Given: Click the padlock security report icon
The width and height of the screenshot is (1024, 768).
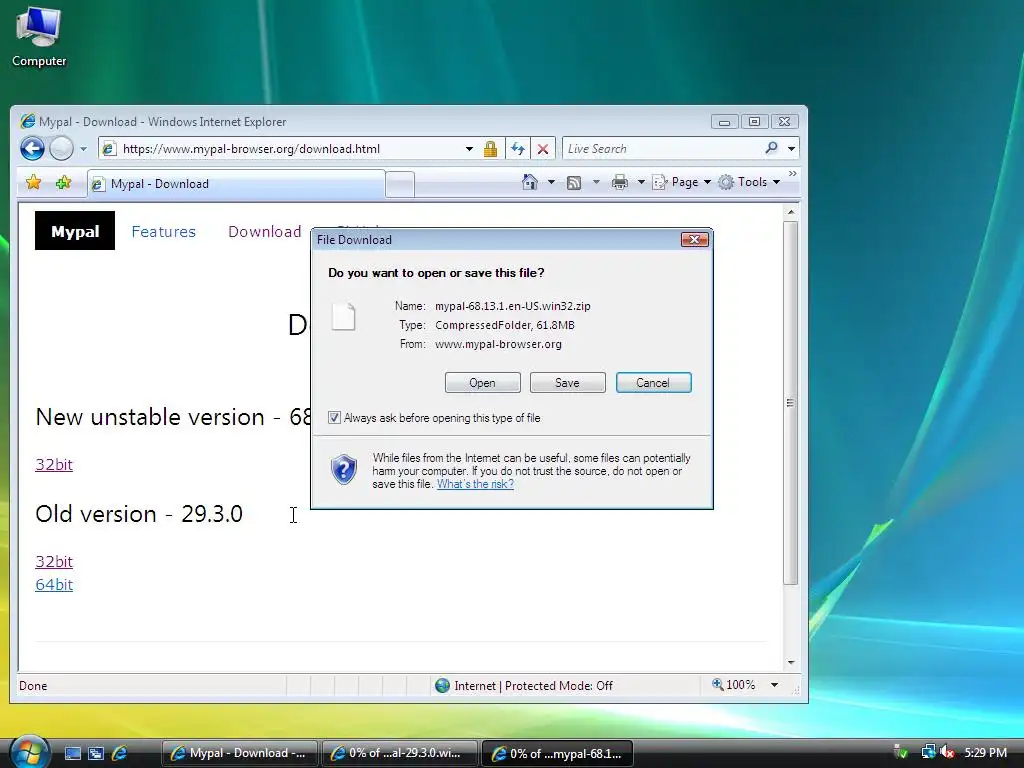Looking at the screenshot, I should coord(490,149).
